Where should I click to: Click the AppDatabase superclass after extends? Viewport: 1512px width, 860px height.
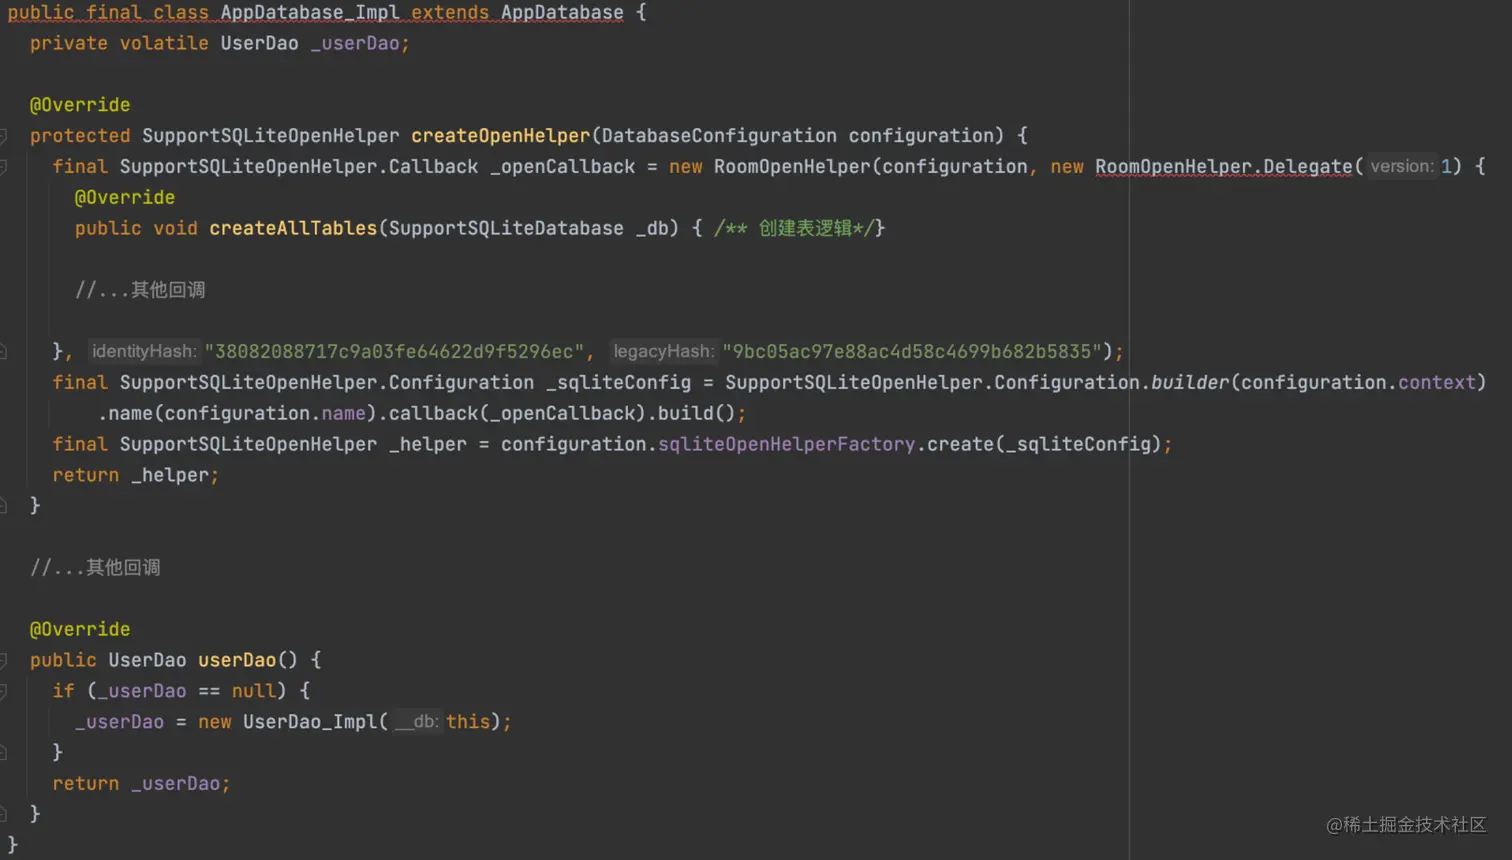(562, 13)
